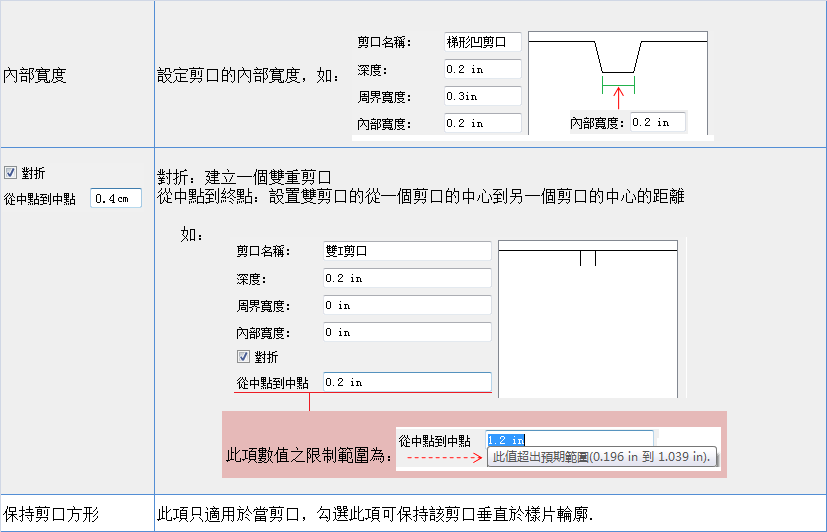
Task: Click the 內部寬度 field beneath the trapezoid diagram
Action: [x=663, y=122]
